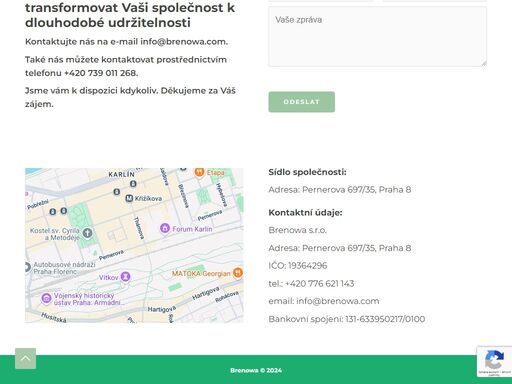The width and height of the screenshot is (512, 384).
Task: Click the 'Sídlo společnosti:' heading
Action: 307,172
